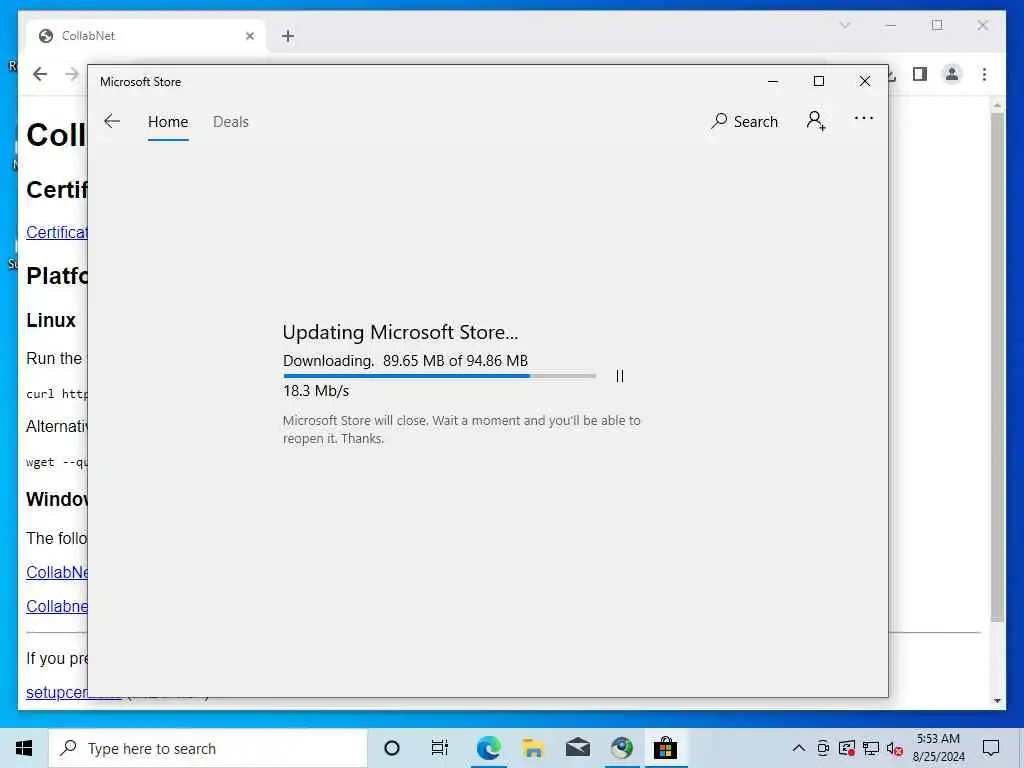Go back in Microsoft Store
The width and height of the screenshot is (1024, 768).
click(112, 121)
